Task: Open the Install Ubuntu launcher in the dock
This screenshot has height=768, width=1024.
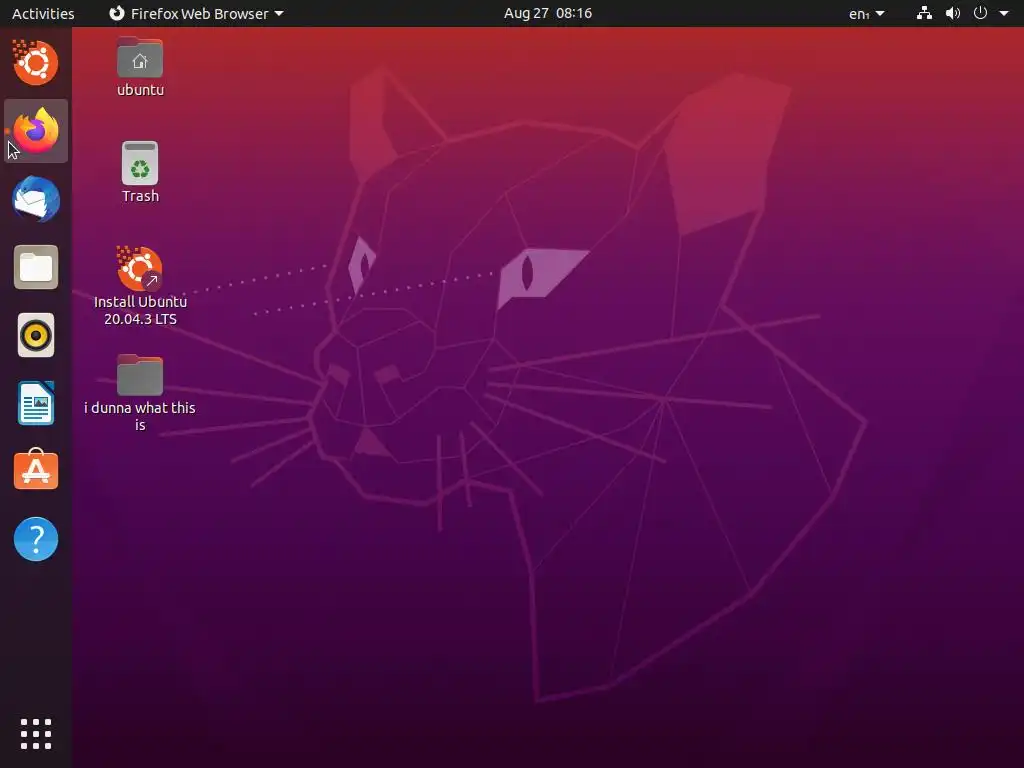Action: [x=35, y=63]
